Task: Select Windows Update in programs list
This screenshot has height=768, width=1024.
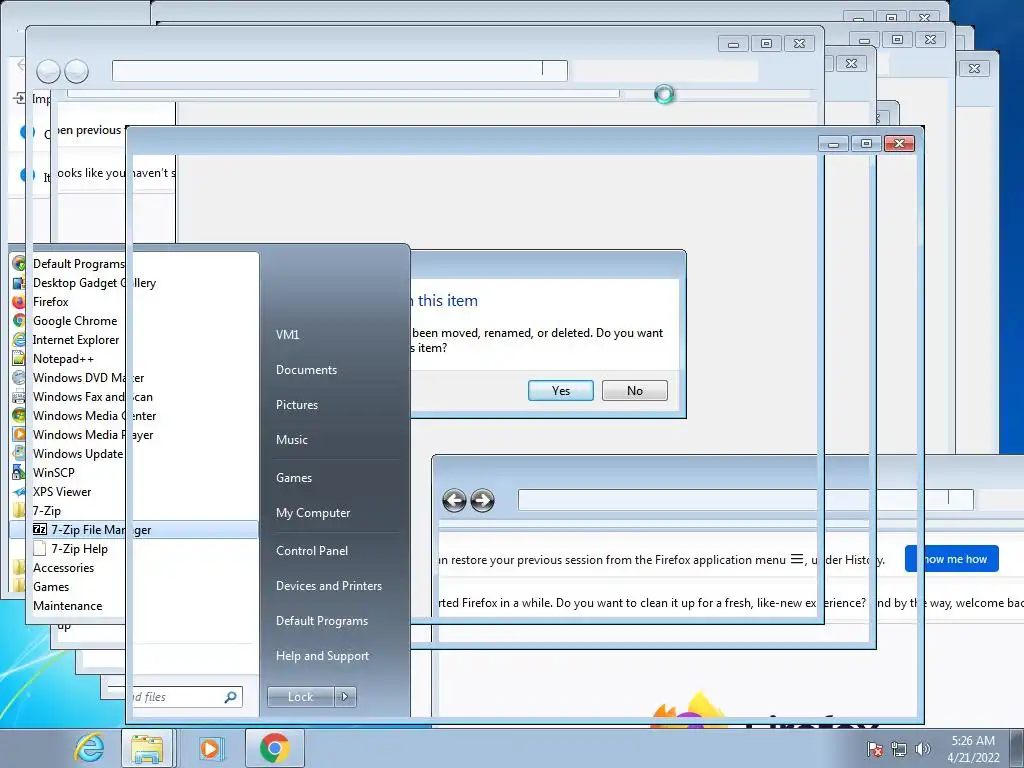Action: 78,453
